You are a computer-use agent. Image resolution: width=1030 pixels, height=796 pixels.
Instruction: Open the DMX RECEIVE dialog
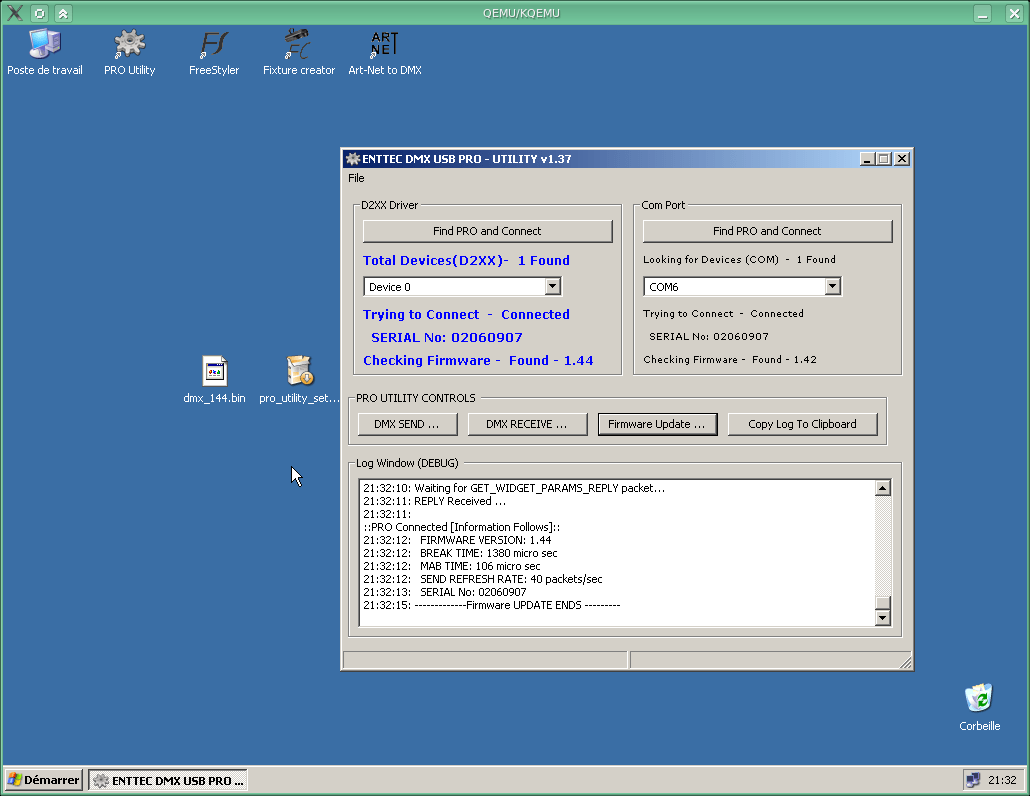pyautogui.click(x=527, y=424)
